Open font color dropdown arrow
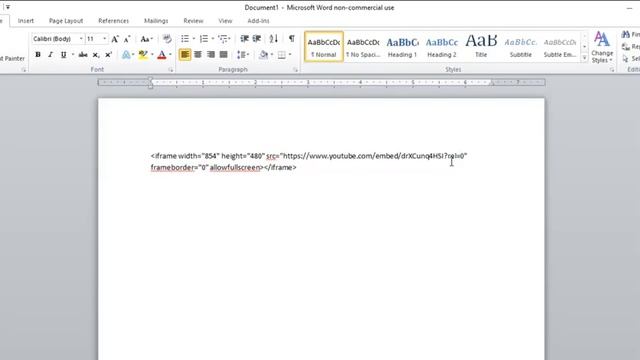640x360 pixels. [170, 55]
